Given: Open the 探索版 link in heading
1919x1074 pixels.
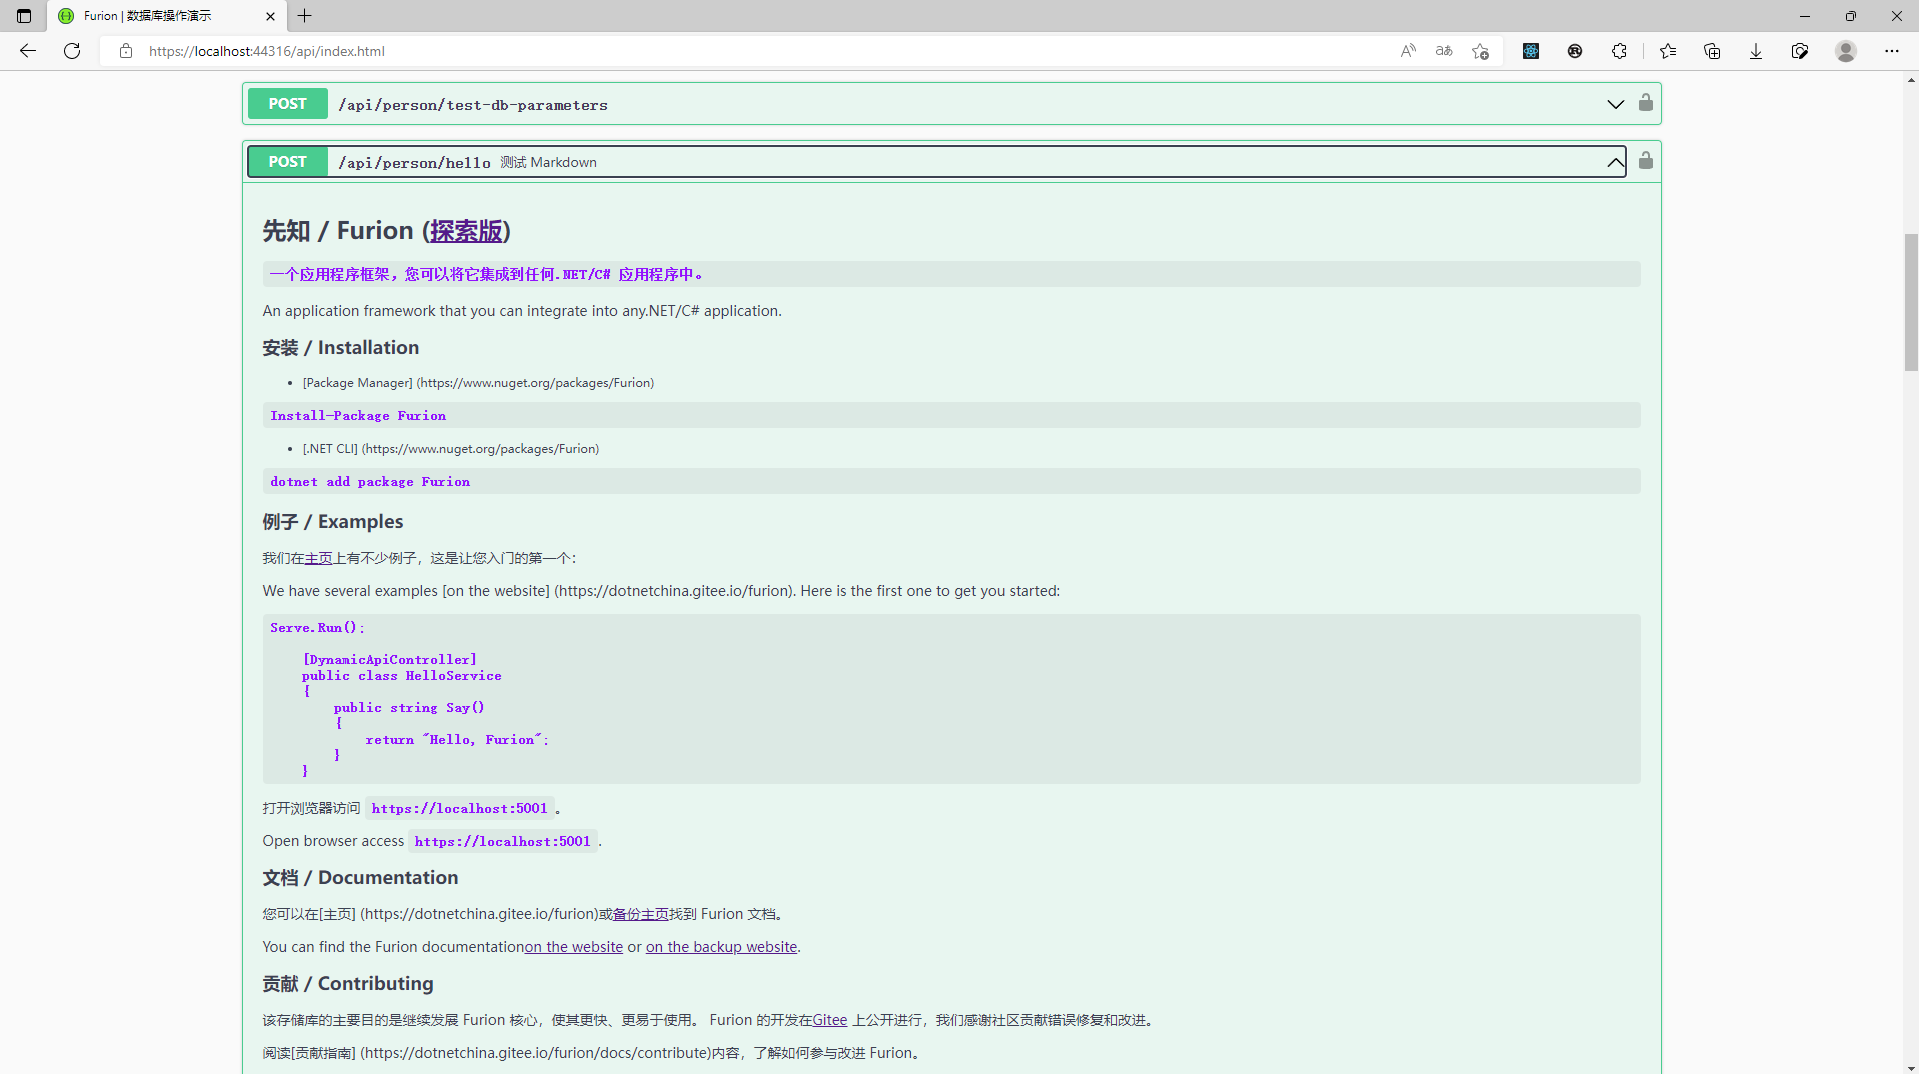Looking at the screenshot, I should 466,231.
